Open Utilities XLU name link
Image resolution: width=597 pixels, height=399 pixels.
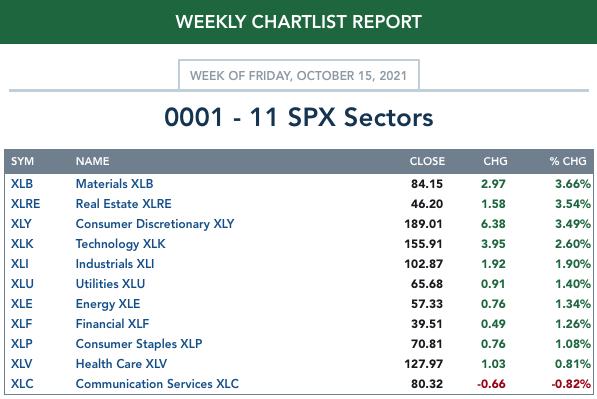coord(110,284)
